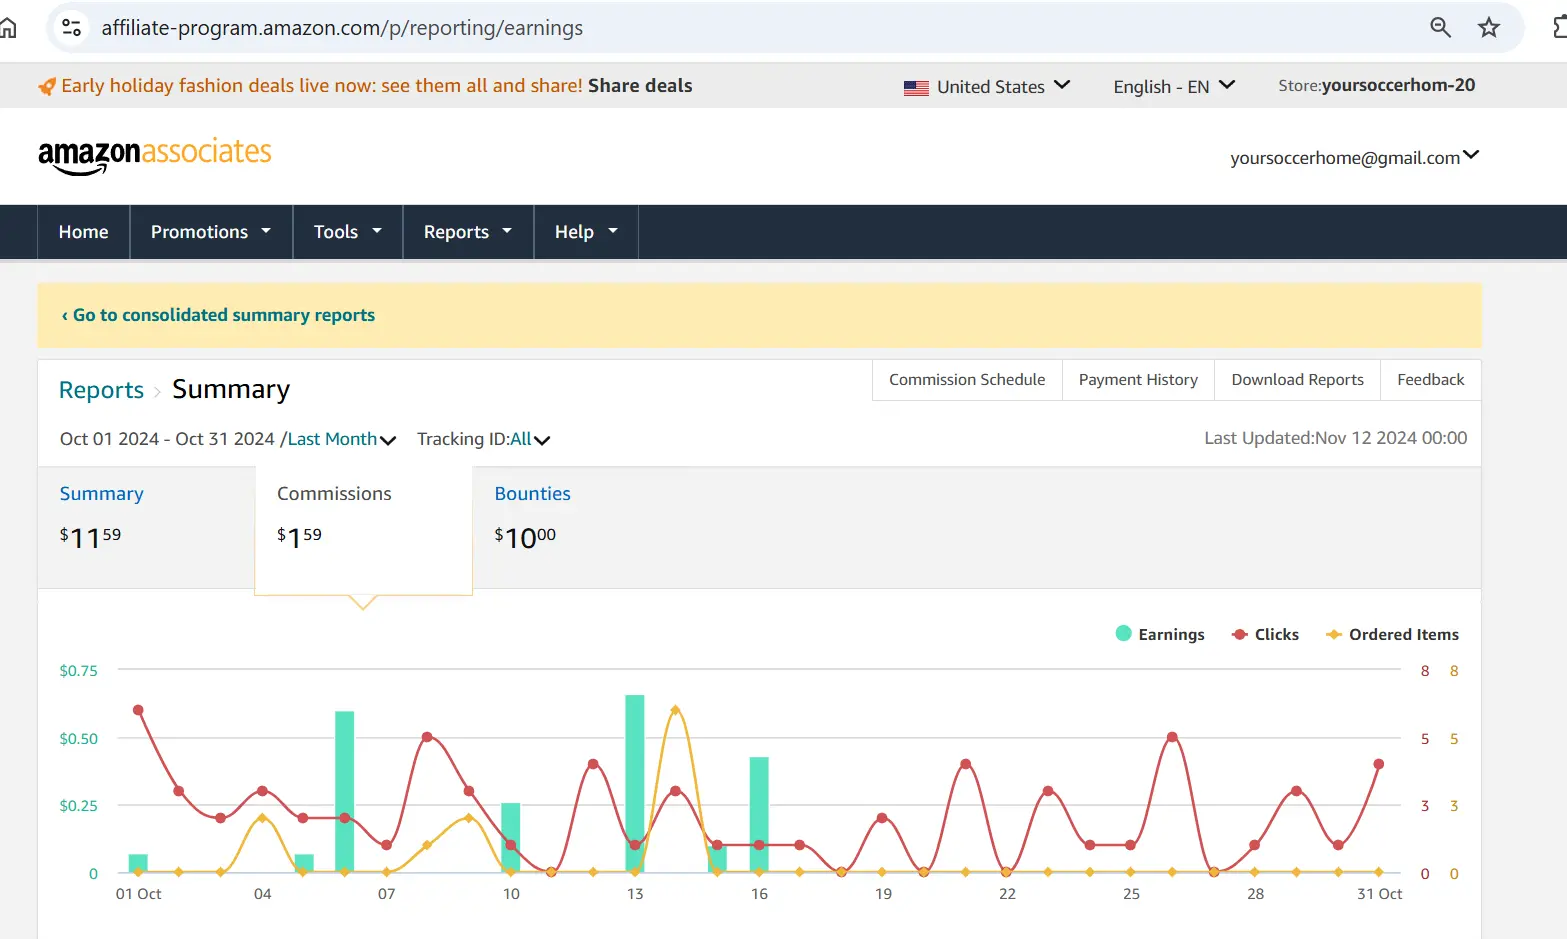1567x939 pixels.
Task: Toggle the Earnings legend item
Action: pyautogui.click(x=1160, y=634)
